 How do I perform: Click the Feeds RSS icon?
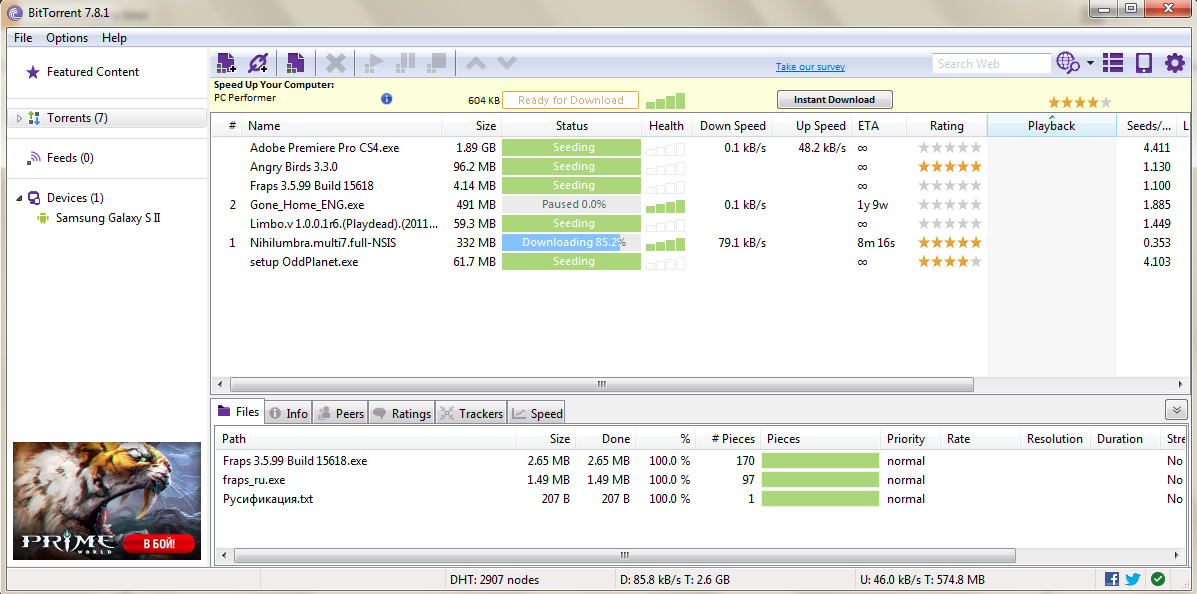(x=33, y=158)
